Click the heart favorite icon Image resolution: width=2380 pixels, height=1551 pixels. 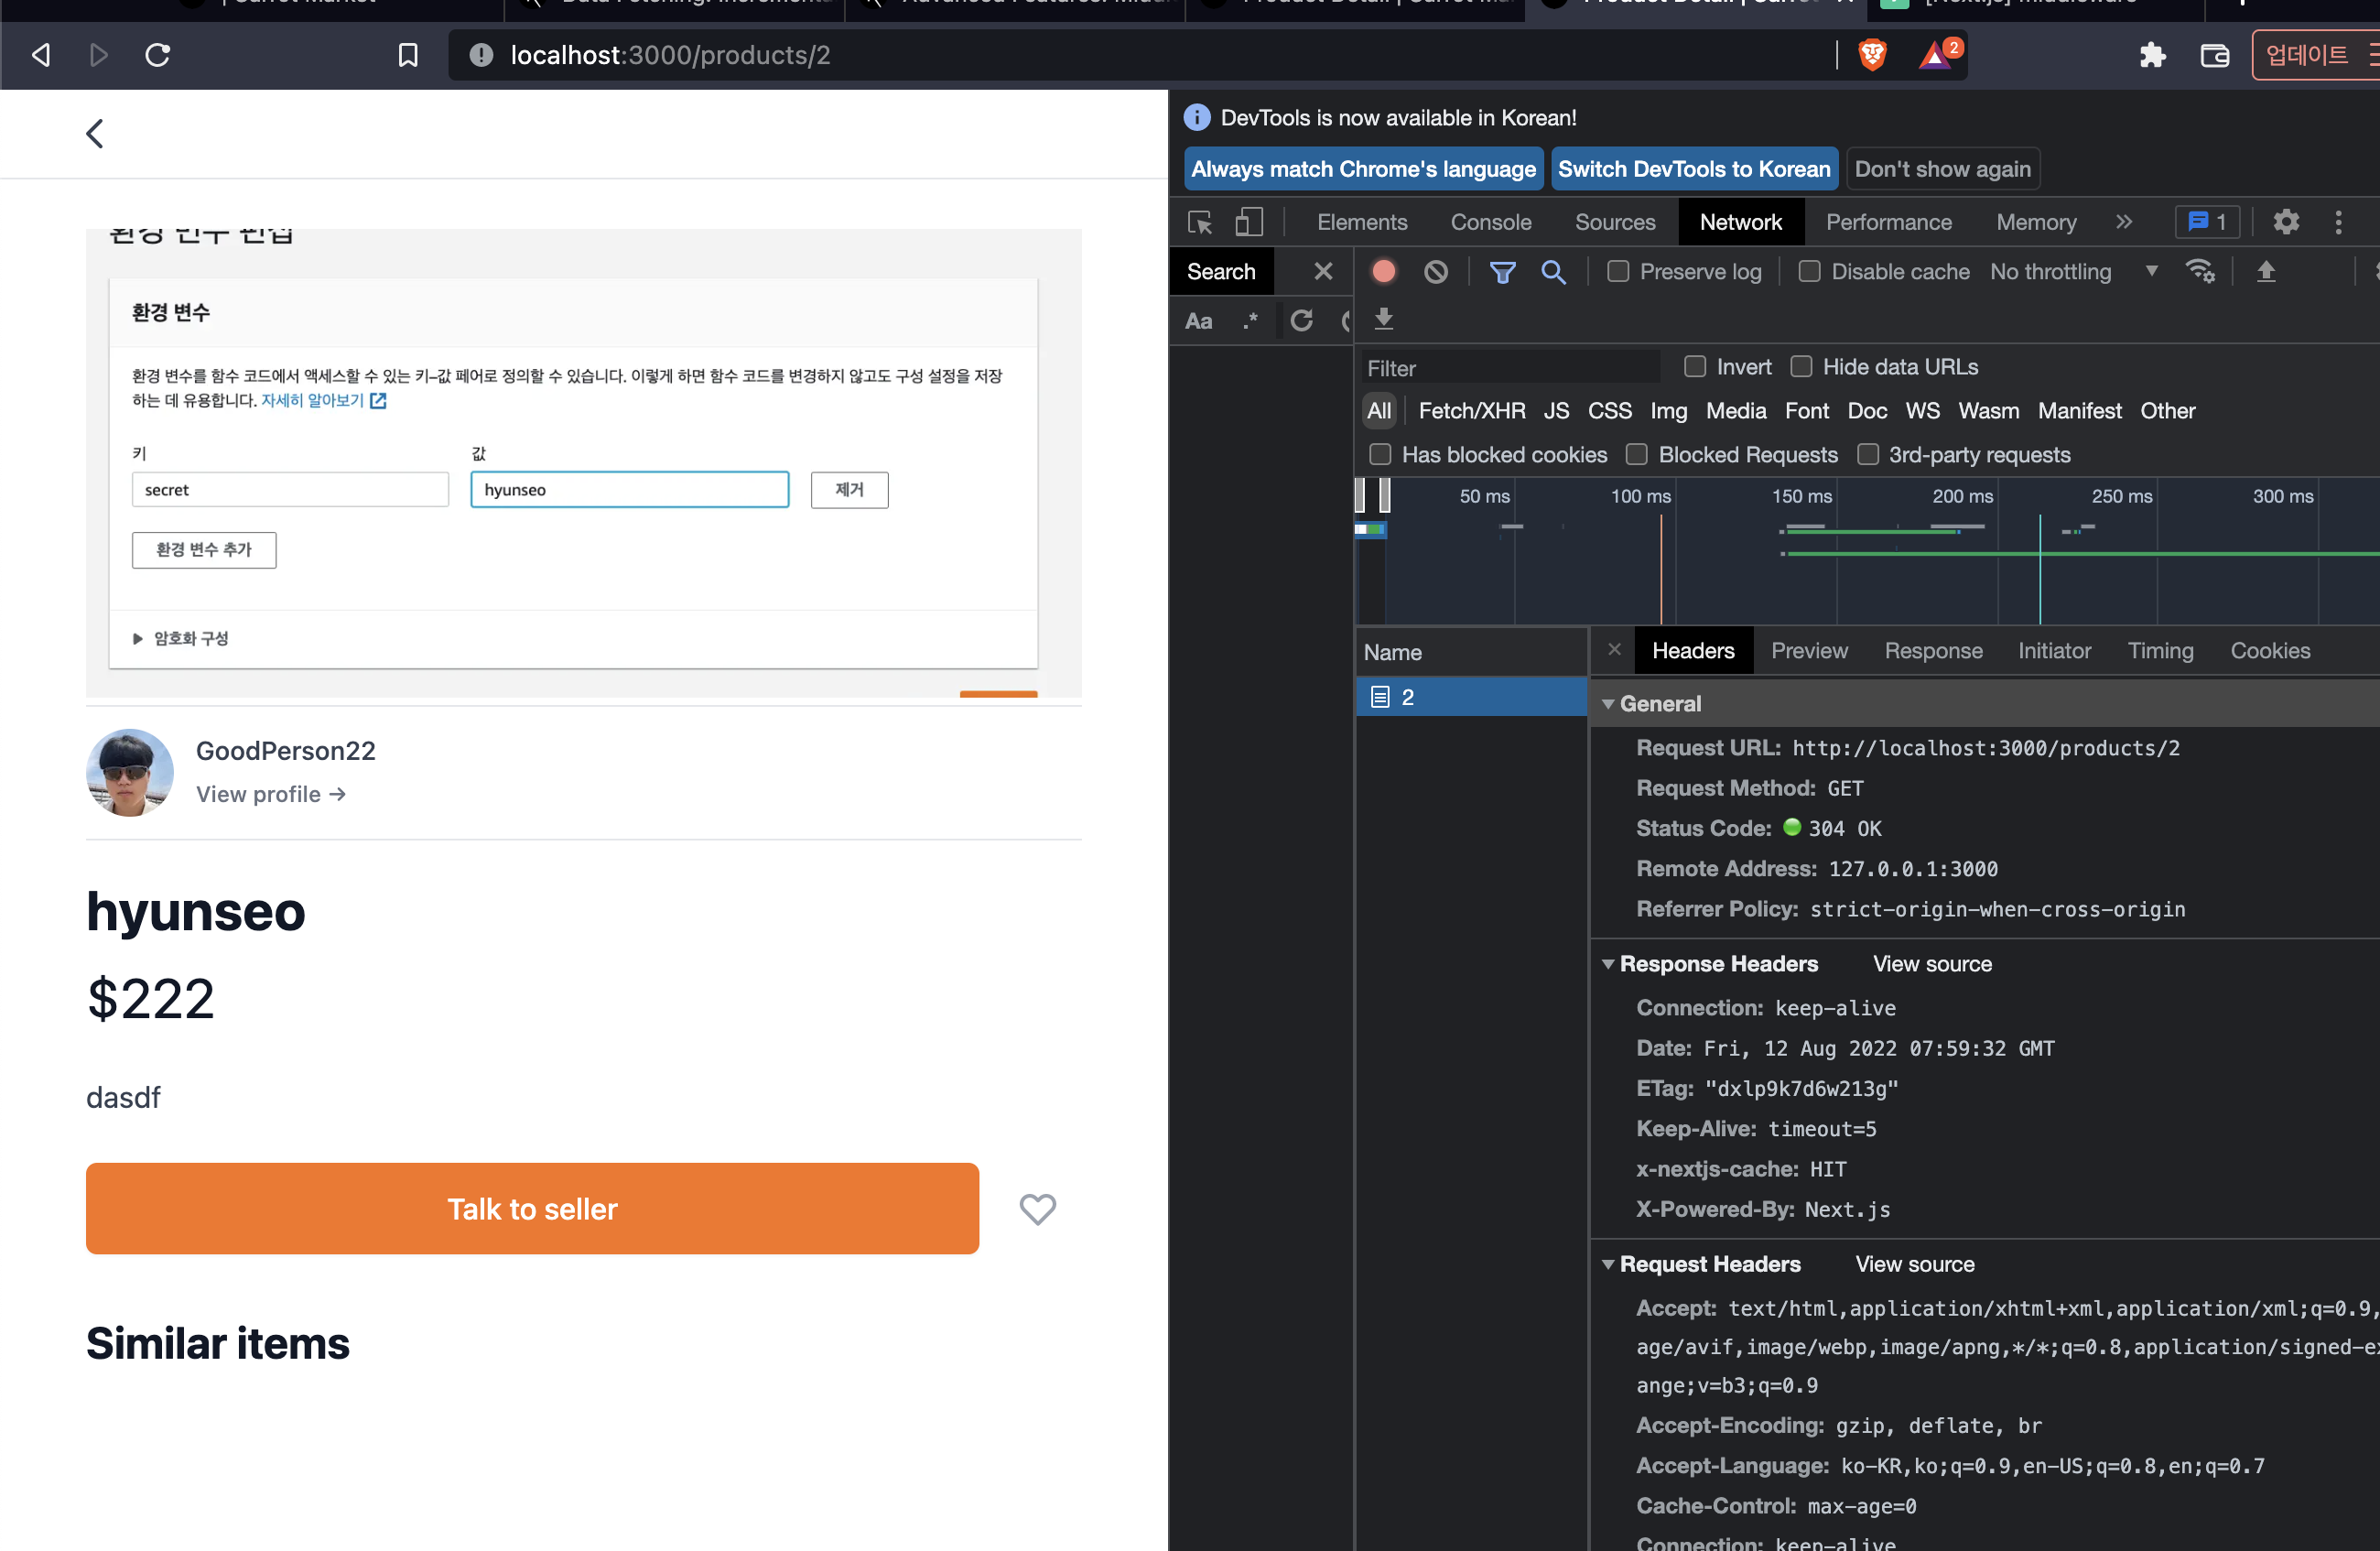(1037, 1208)
